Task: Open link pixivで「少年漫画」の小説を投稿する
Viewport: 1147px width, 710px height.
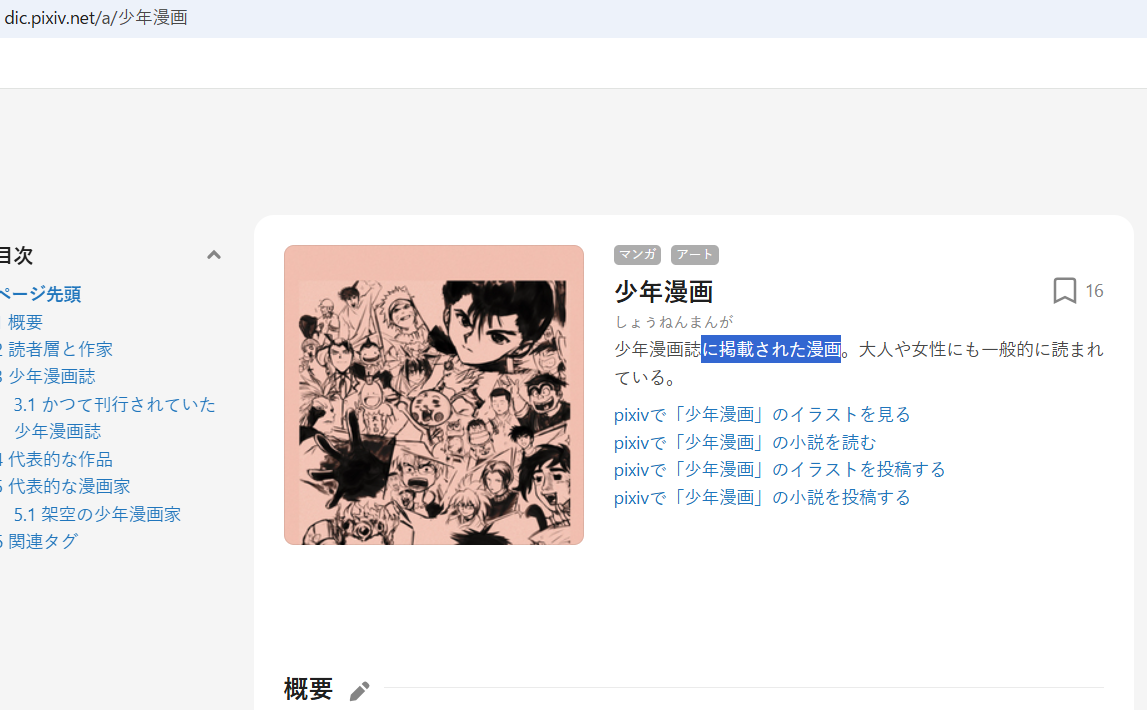Action: pos(761,497)
